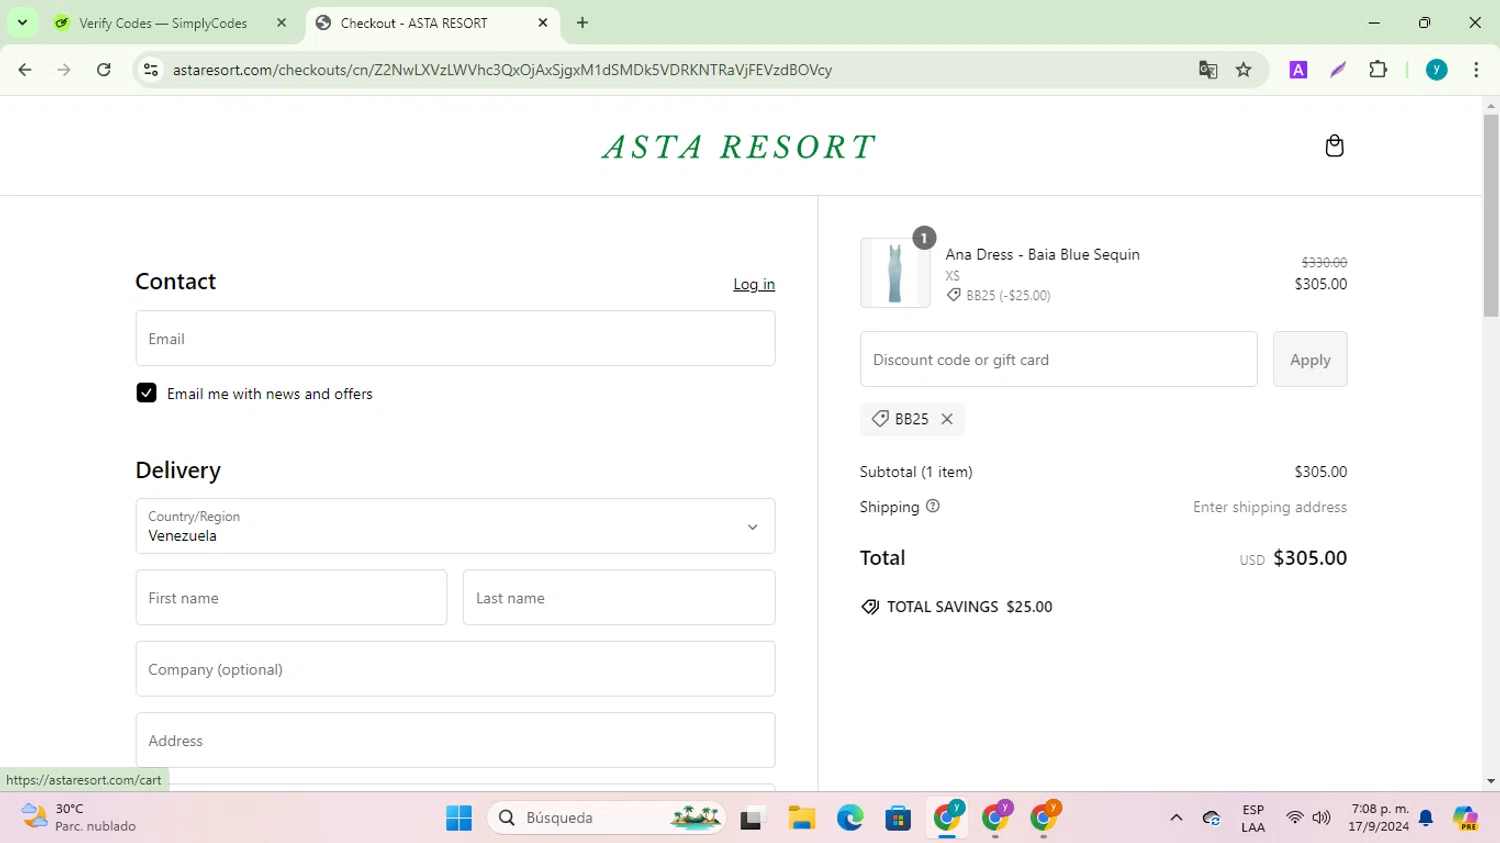This screenshot has width=1500, height=843.
Task: Open the Task View icon in taskbar
Action: click(752, 818)
